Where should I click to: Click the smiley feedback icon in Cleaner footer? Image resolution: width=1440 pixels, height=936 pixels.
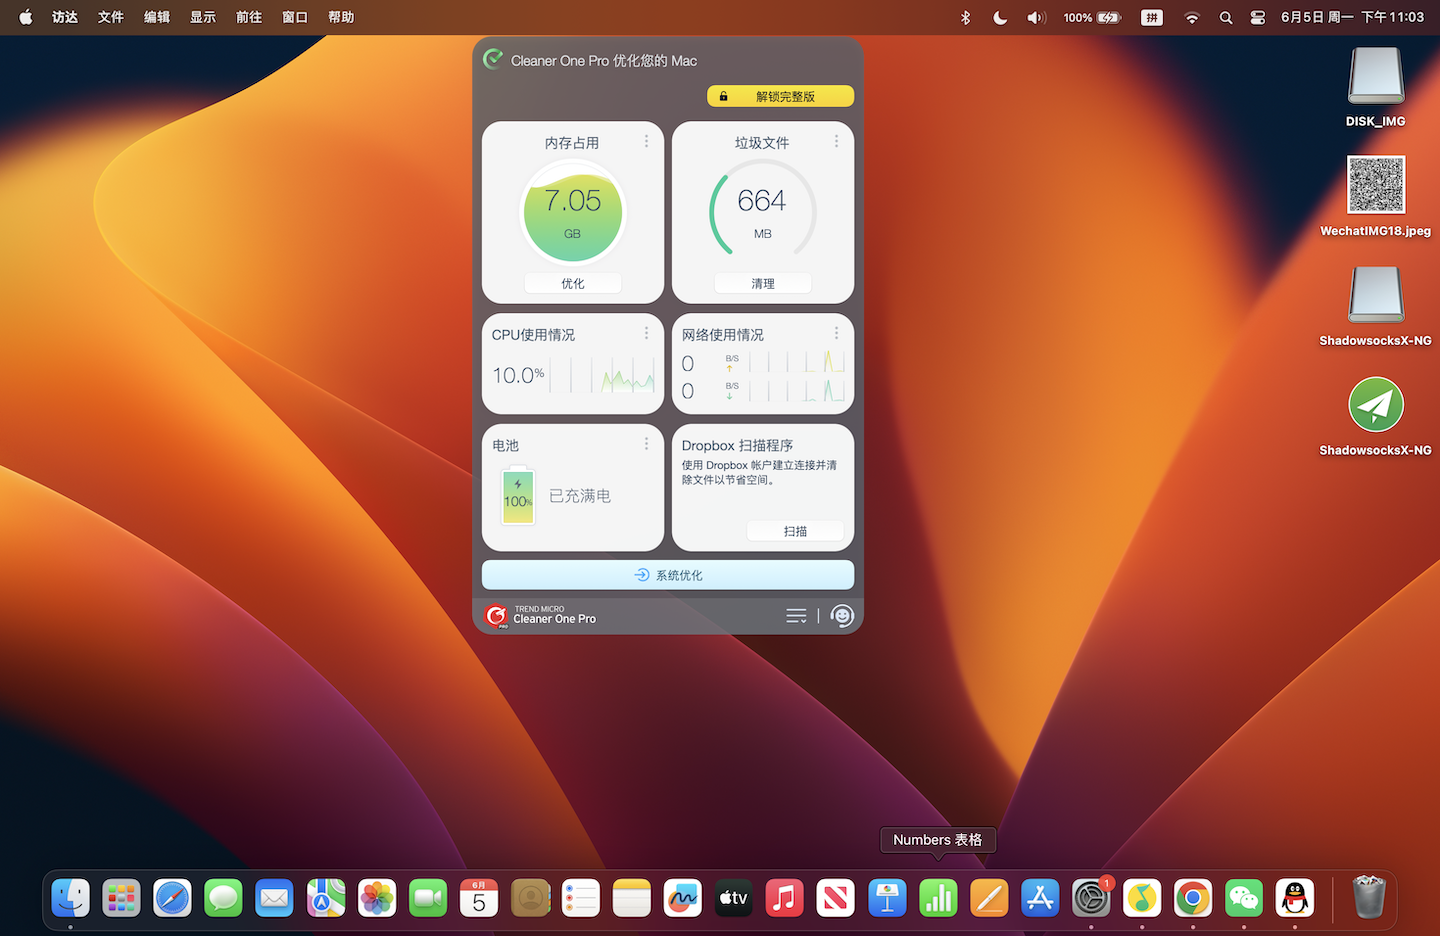coord(842,616)
